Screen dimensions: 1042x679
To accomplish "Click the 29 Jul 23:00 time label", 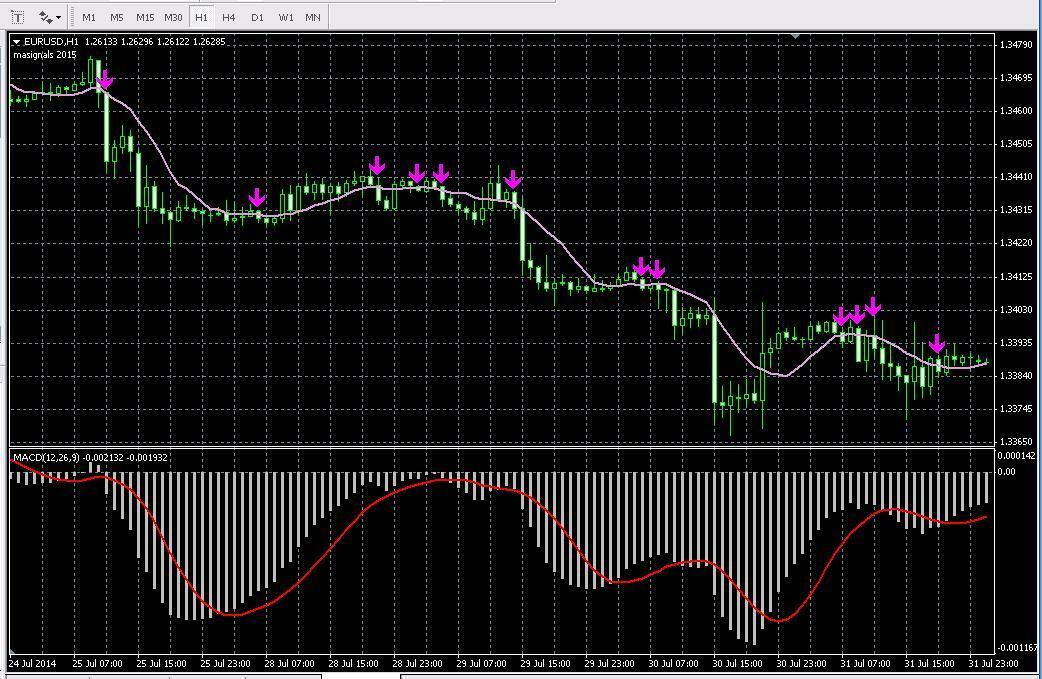I will [609, 663].
